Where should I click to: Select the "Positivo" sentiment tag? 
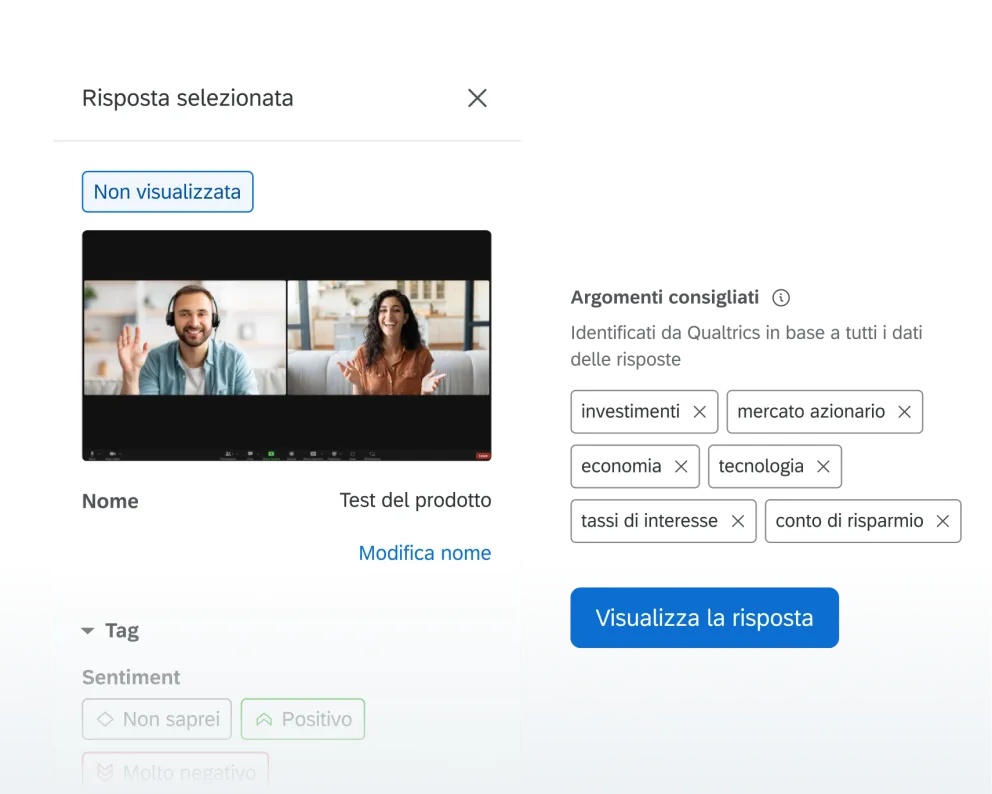coord(302,718)
